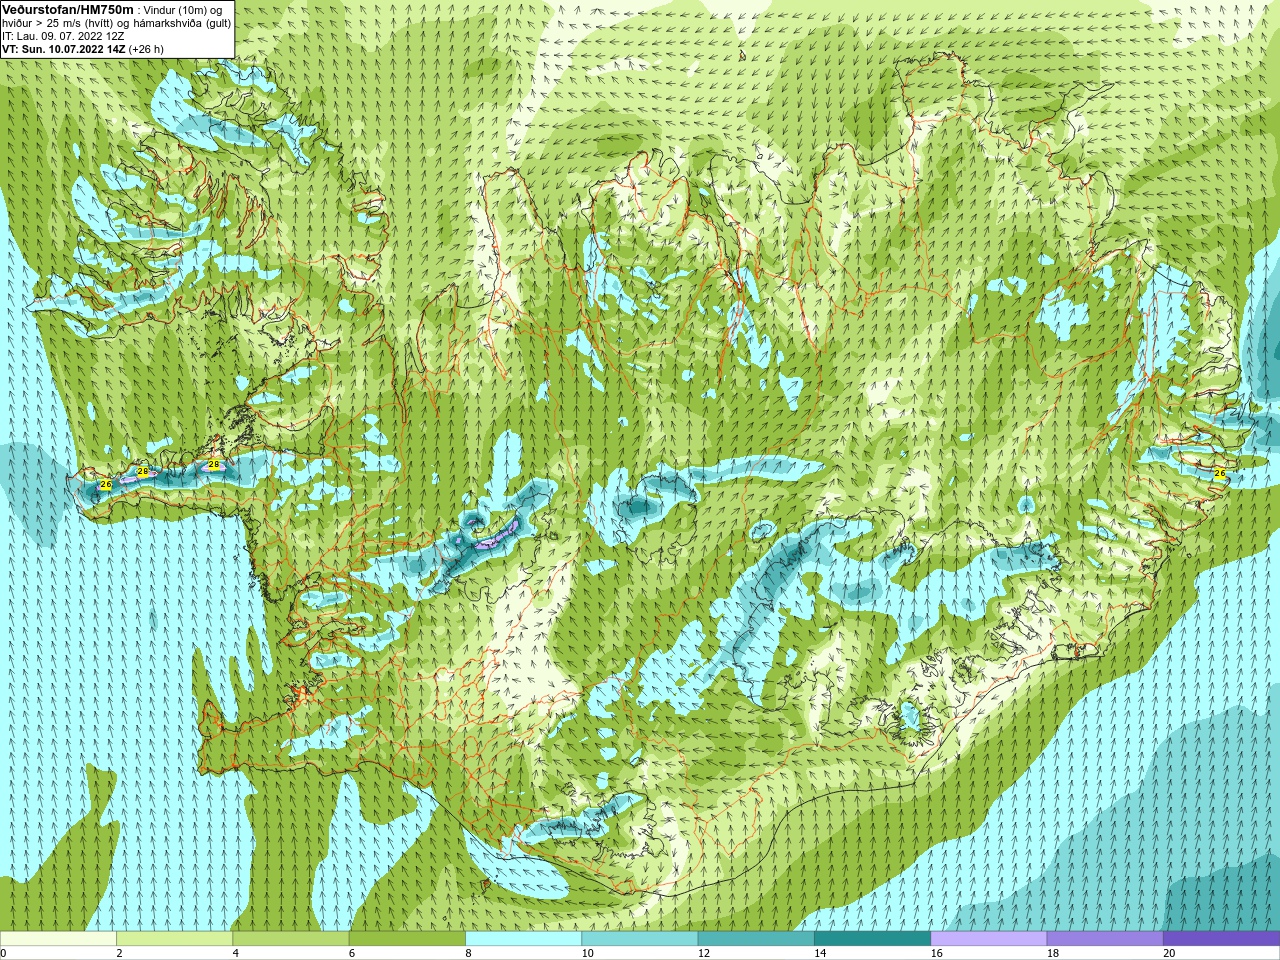
Task: Click the 8–10 m/s pale cyan legend swatch
Action: (x=523, y=939)
